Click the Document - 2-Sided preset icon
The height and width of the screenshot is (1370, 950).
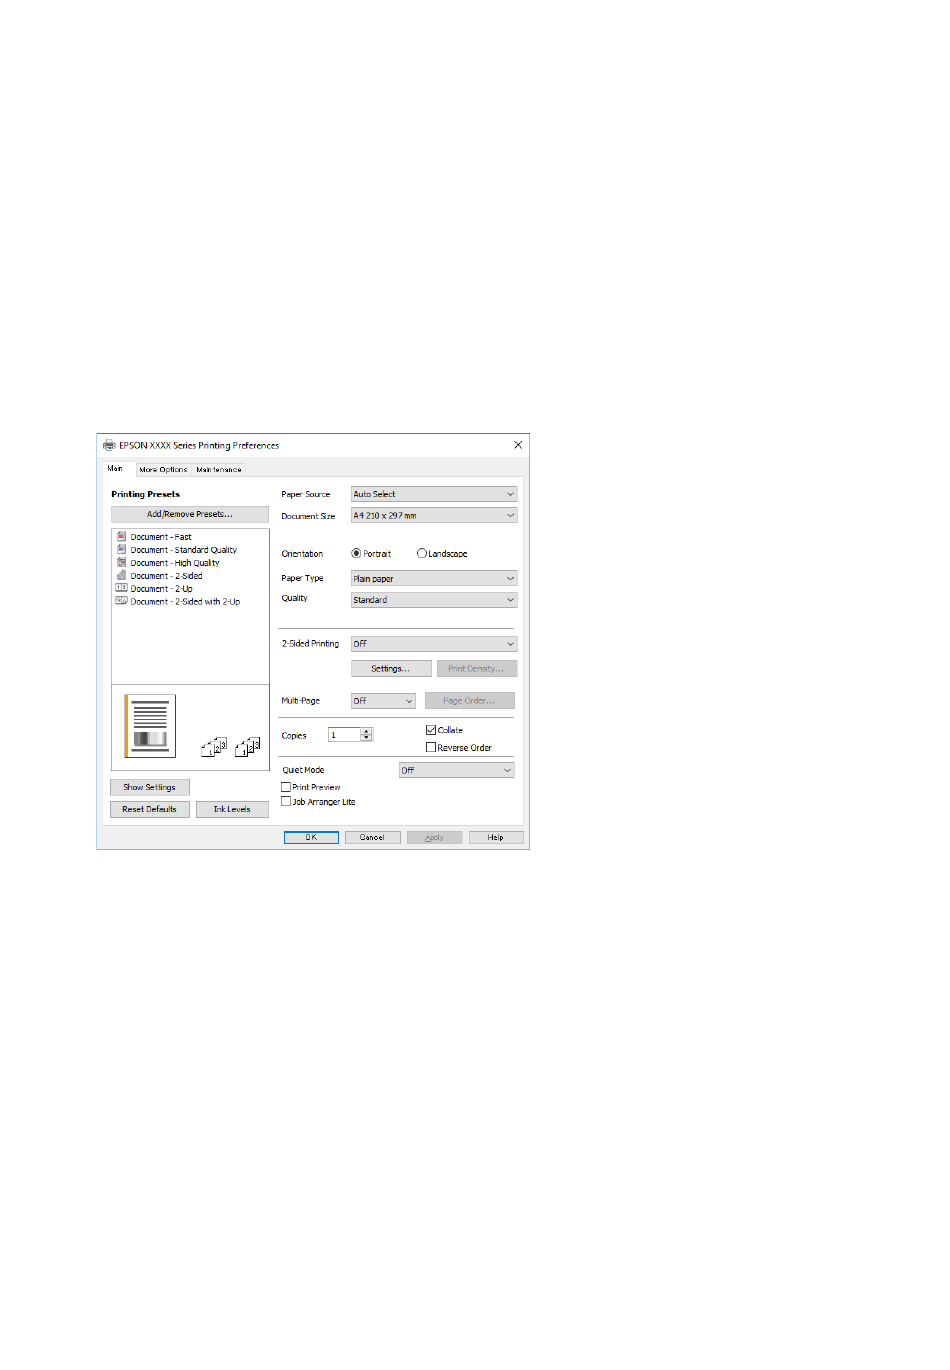121,575
